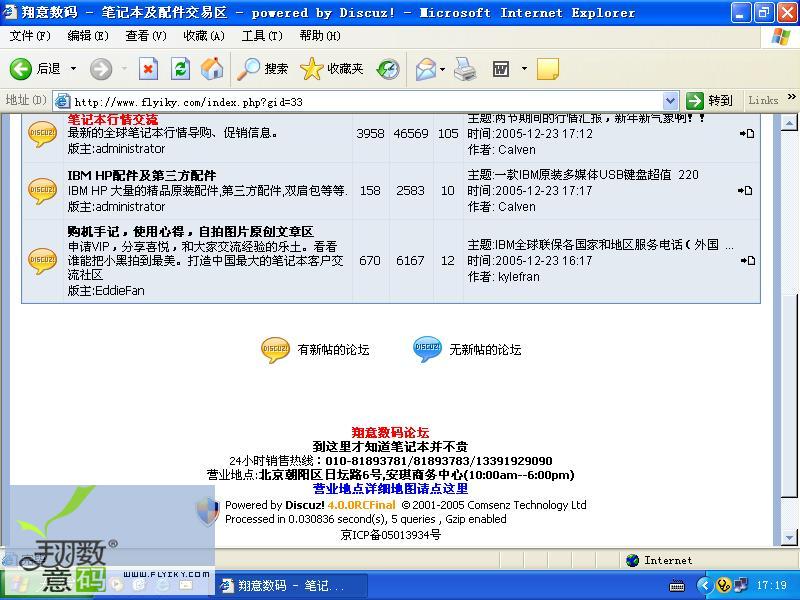Click the address bar URL field
The height and width of the screenshot is (600, 800).
tap(367, 102)
